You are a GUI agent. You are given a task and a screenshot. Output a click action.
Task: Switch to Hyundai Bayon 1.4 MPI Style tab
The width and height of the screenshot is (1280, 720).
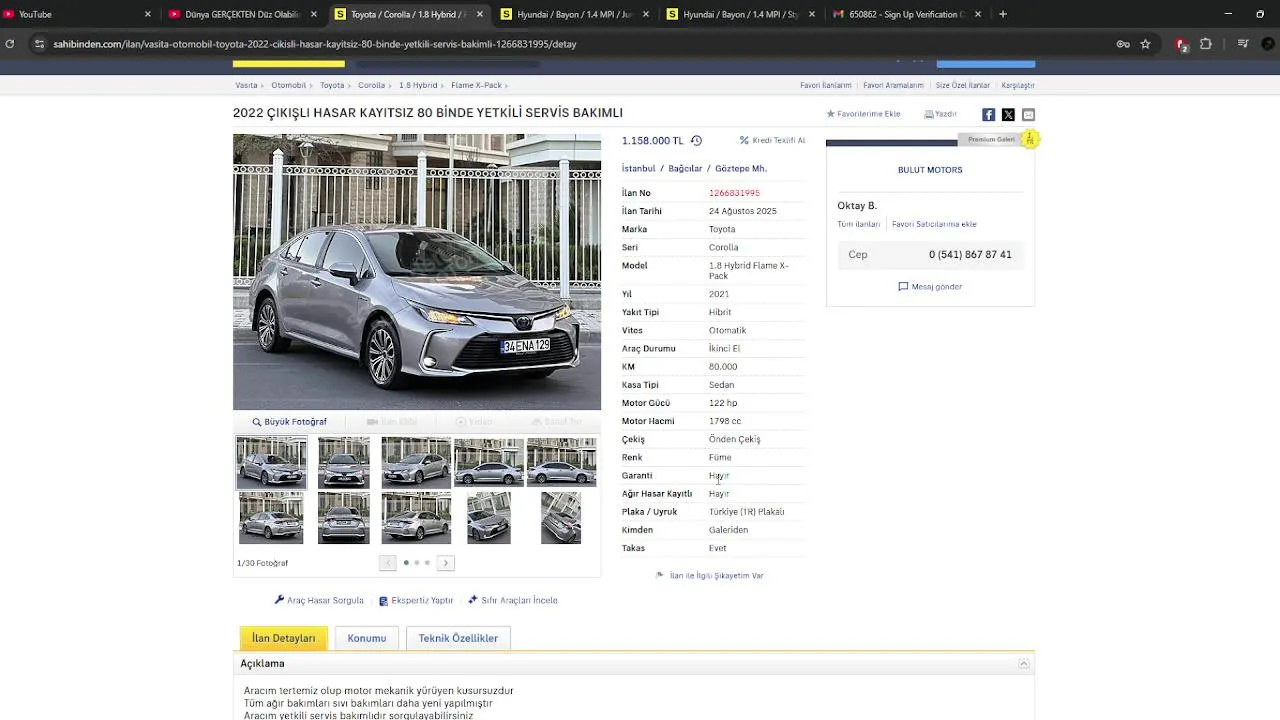740,14
